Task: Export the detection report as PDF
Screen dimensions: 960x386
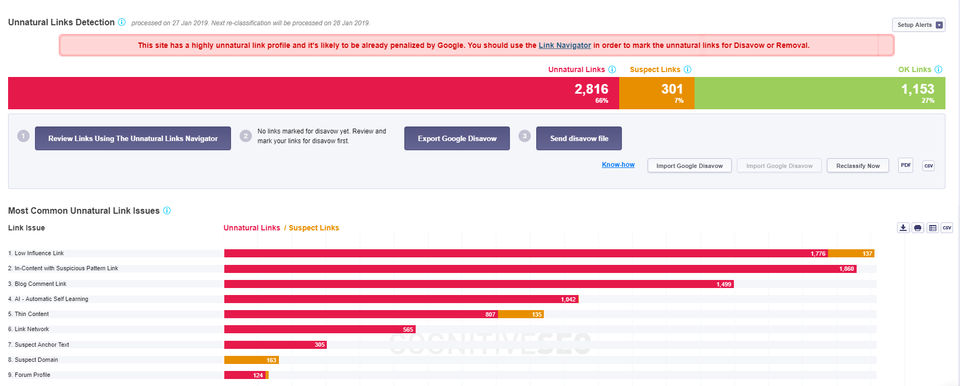Action: coord(906,165)
